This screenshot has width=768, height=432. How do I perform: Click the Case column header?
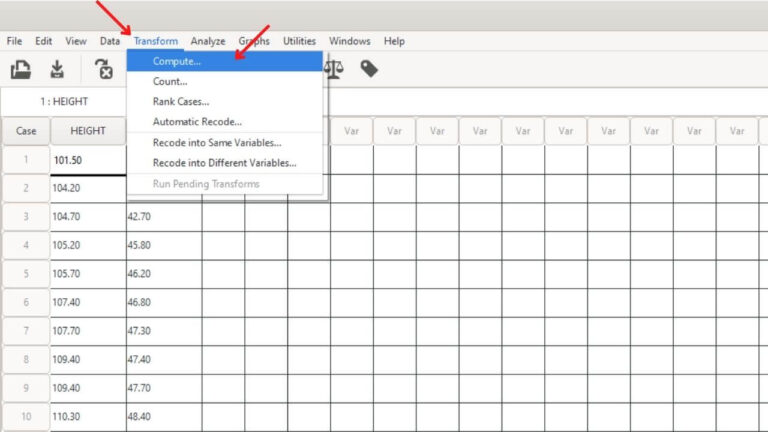click(x=26, y=131)
